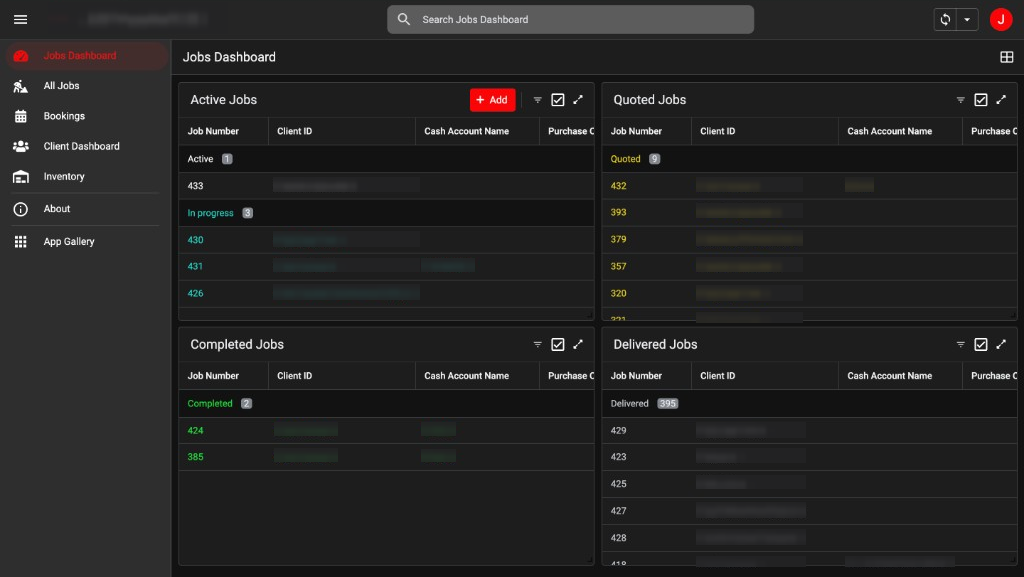Image resolution: width=1024 pixels, height=577 pixels.
Task: Open filter in the Active Jobs panel
Action: (x=537, y=100)
